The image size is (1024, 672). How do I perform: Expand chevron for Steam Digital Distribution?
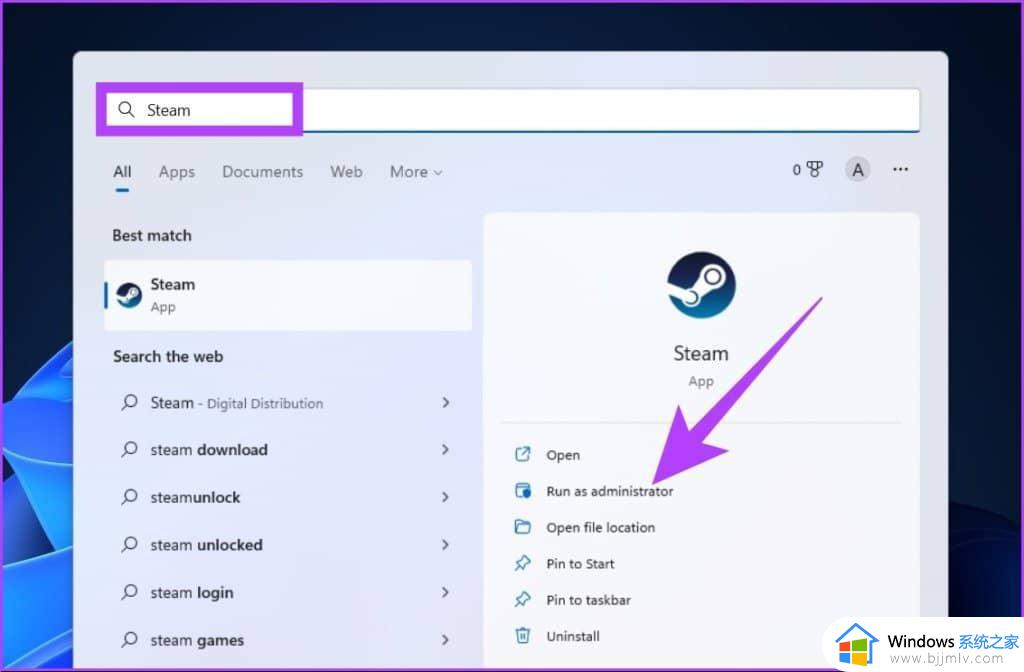(445, 402)
